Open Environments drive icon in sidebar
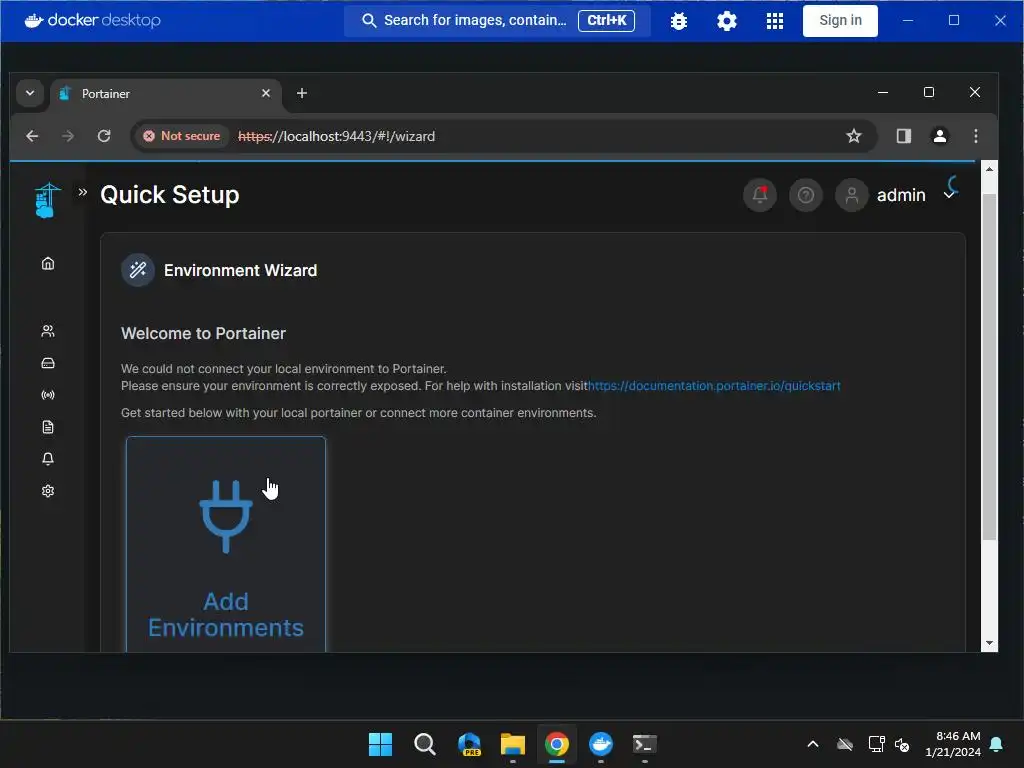This screenshot has width=1024, height=768. (x=48, y=363)
